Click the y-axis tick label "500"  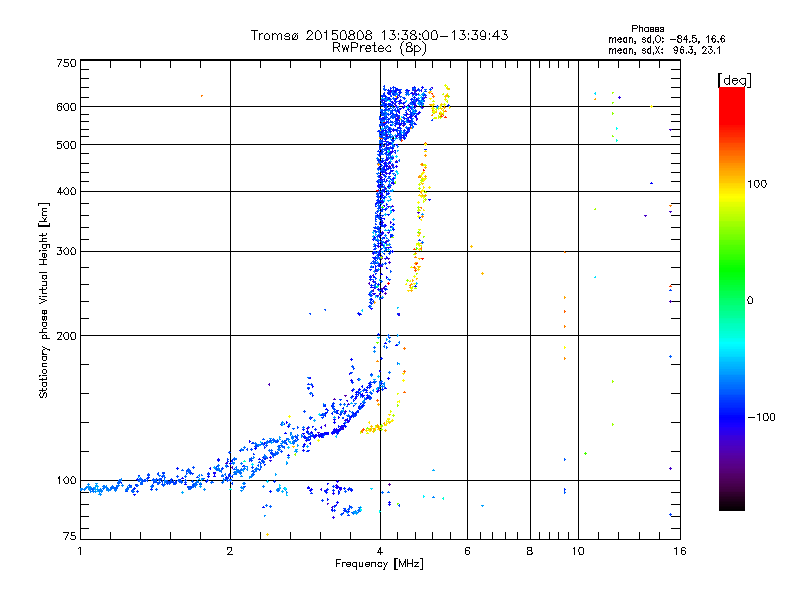(66, 145)
